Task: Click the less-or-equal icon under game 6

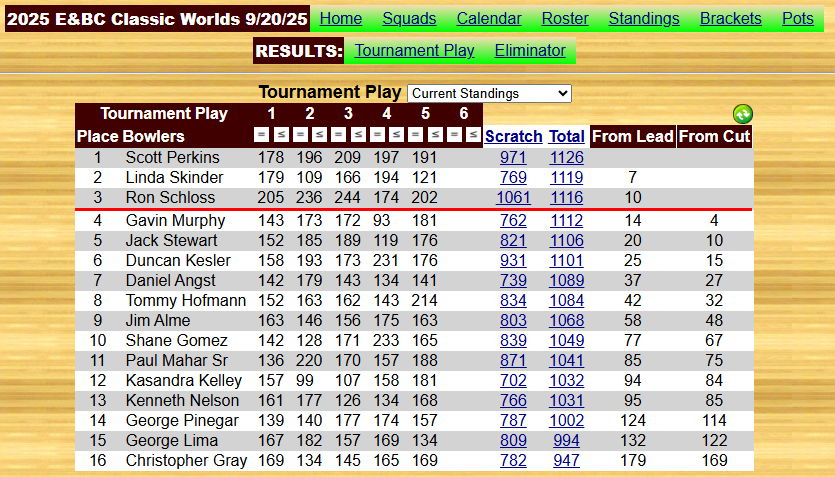Action: (473, 135)
